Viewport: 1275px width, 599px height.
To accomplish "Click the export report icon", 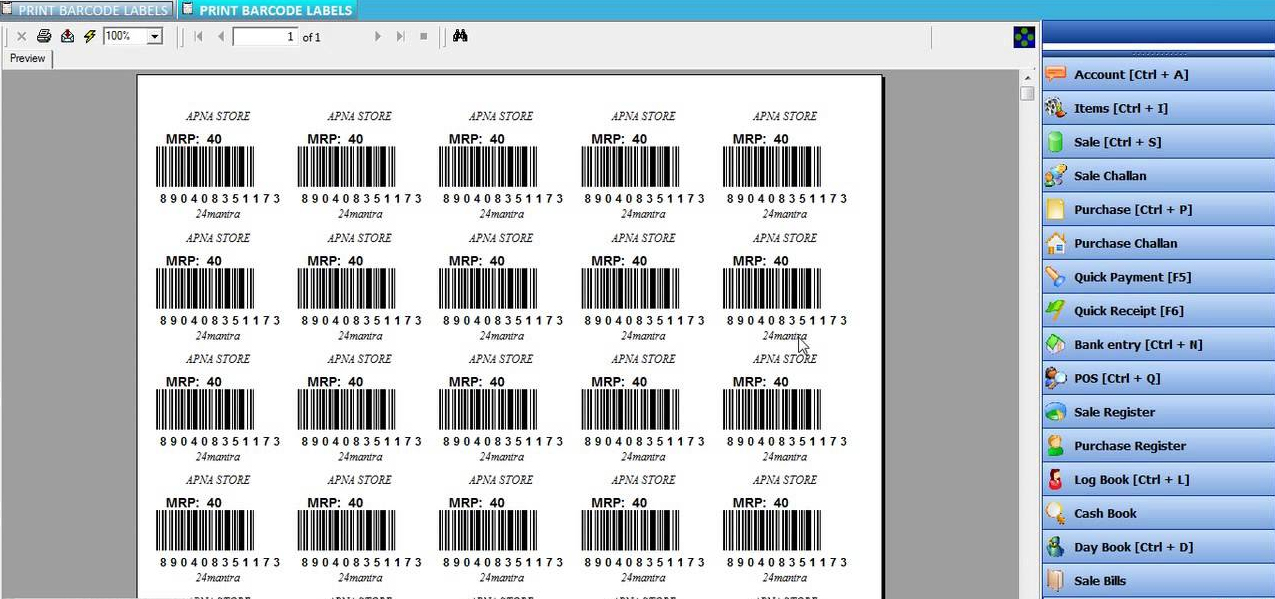I will coord(67,36).
